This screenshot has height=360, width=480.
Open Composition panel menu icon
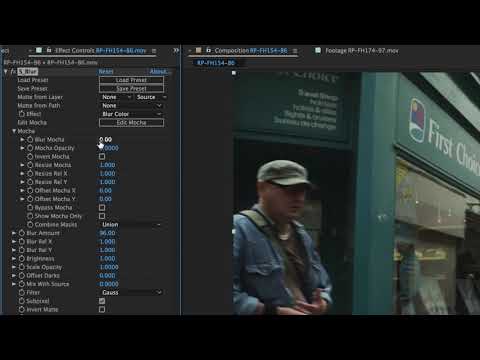coord(295,51)
